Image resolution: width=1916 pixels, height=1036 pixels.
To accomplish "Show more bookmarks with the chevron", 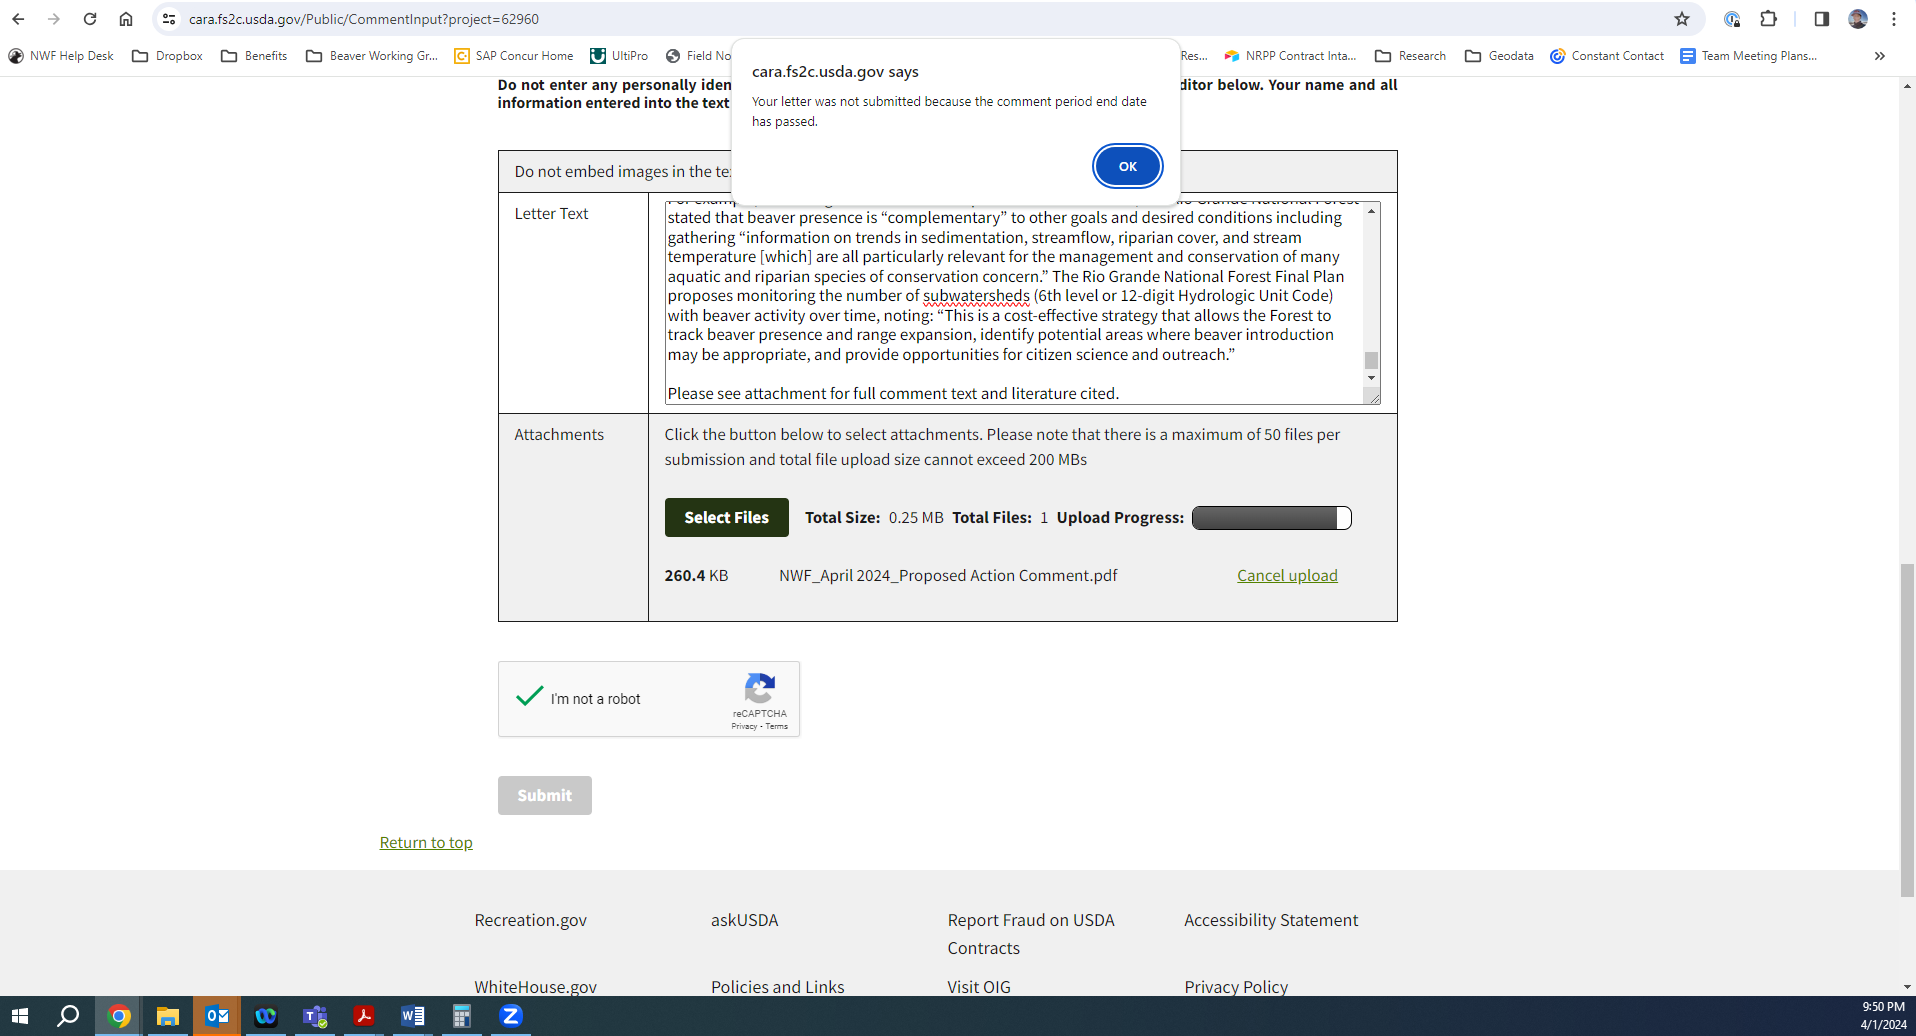I will [x=1880, y=56].
